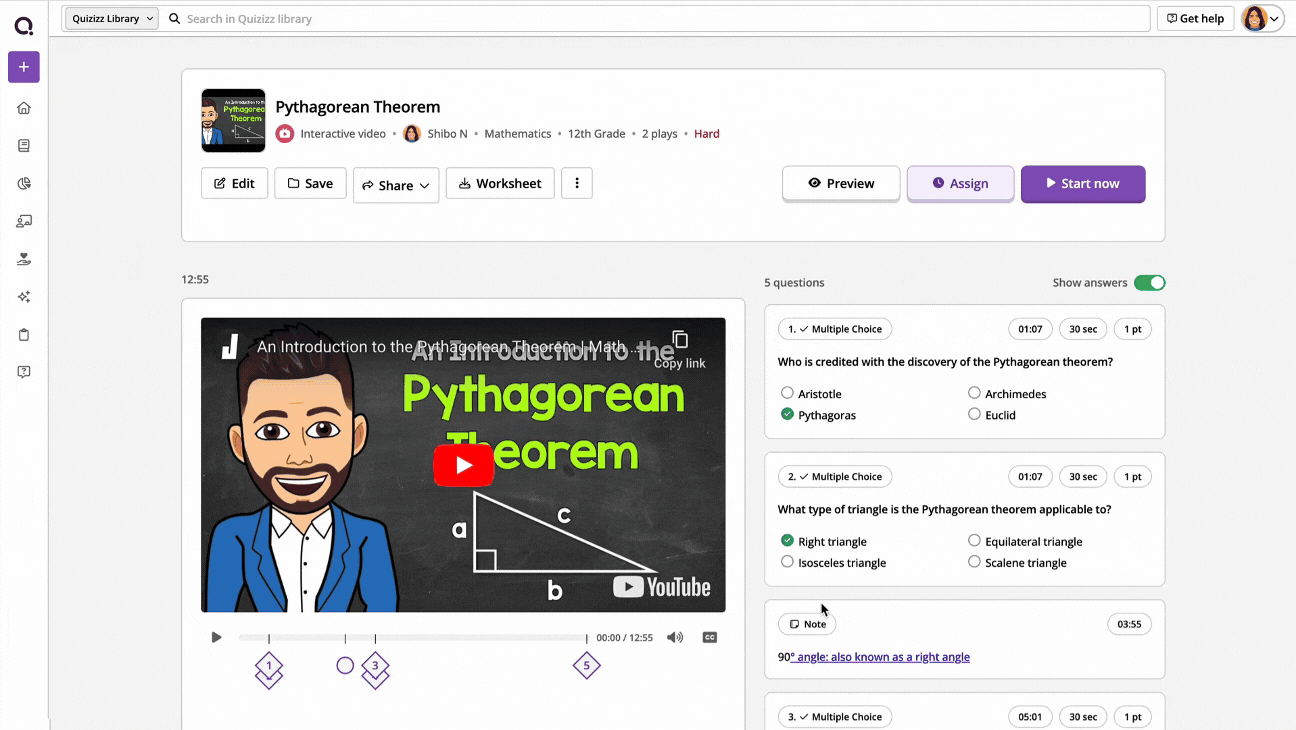Click the red YouTube play button

[x=463, y=465]
